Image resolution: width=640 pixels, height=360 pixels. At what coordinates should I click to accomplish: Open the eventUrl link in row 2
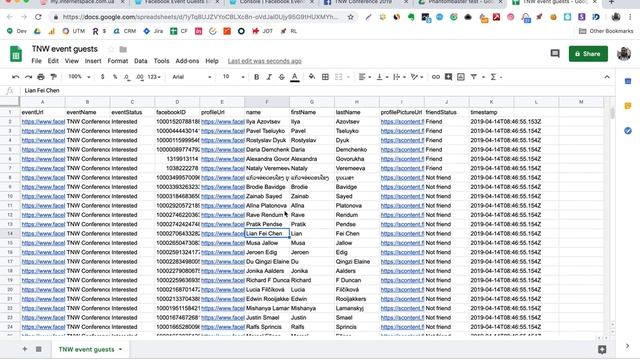tap(43, 122)
